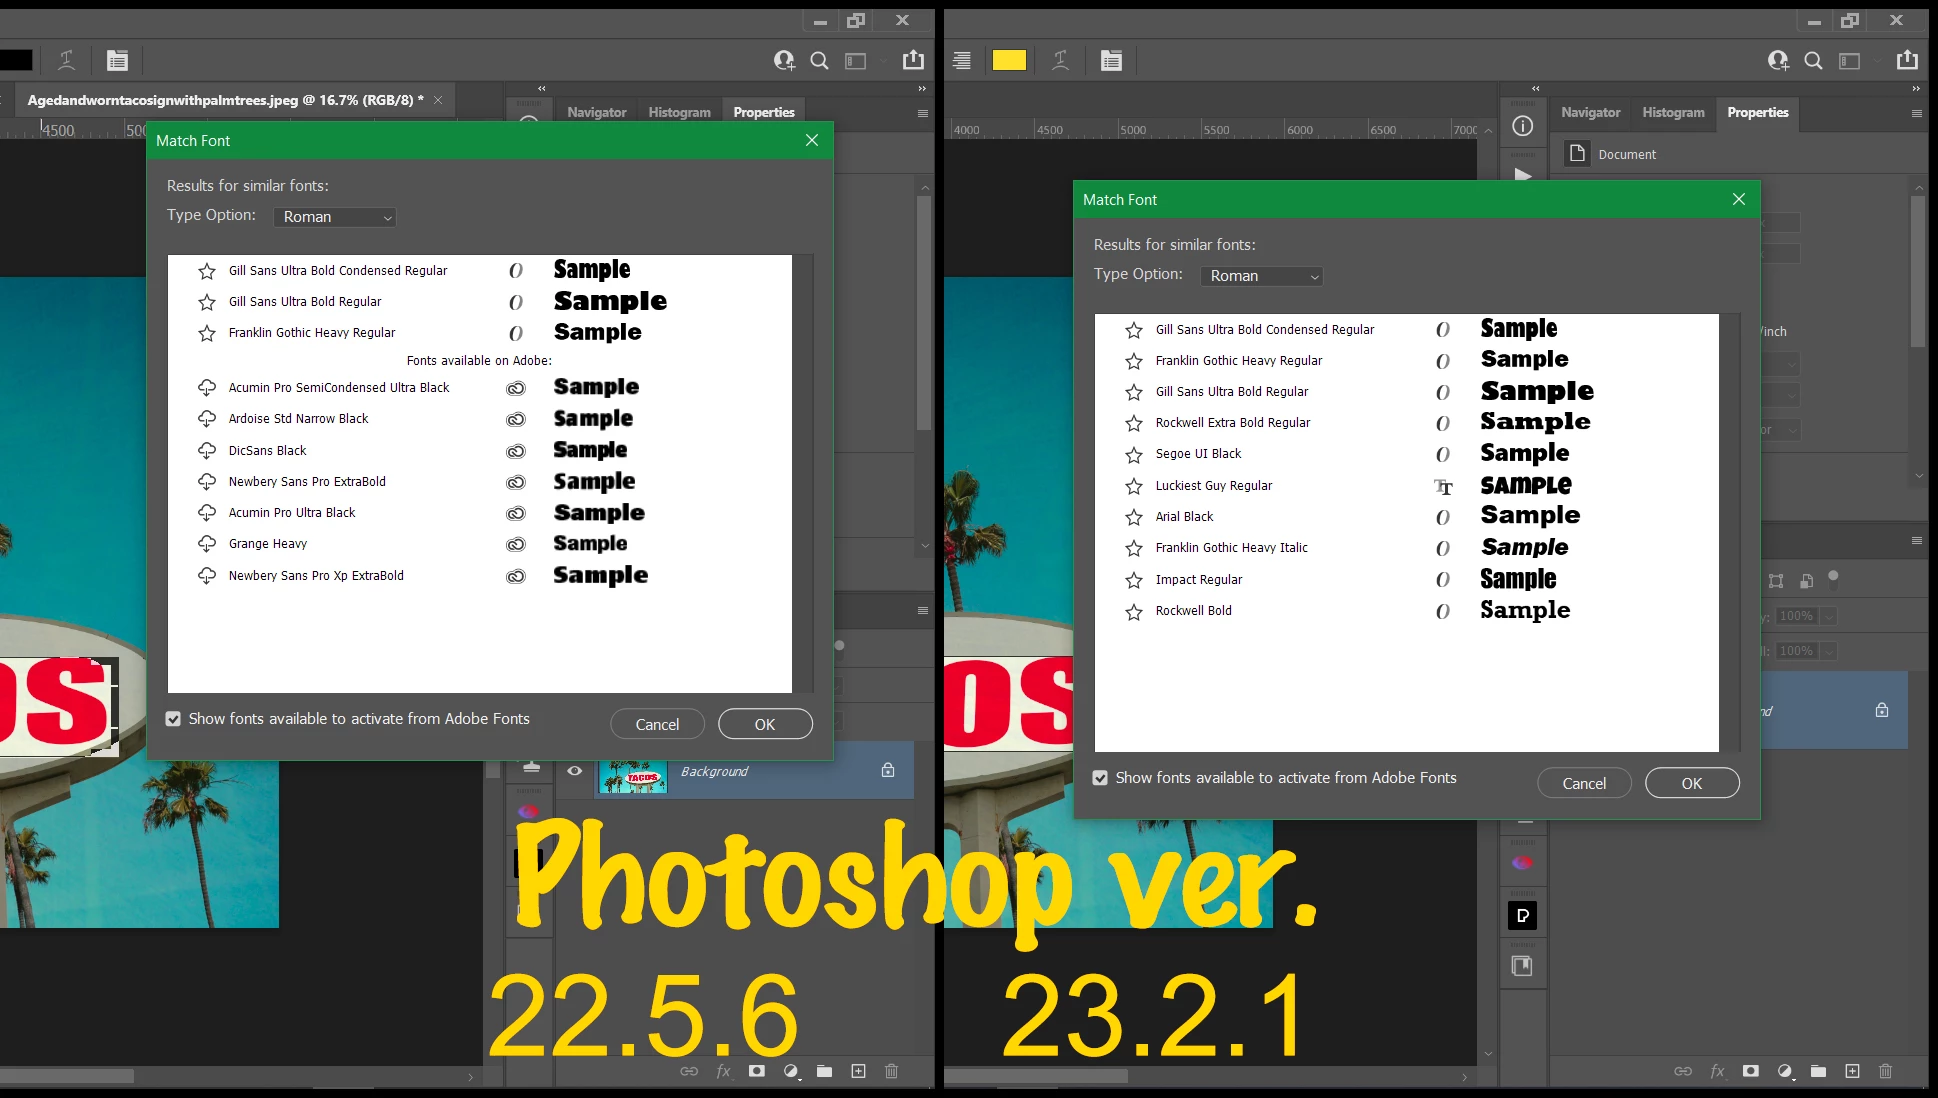Screen dimensions: 1938x1098
Task: Open character panel icon in left options bar
Action: click(x=117, y=61)
